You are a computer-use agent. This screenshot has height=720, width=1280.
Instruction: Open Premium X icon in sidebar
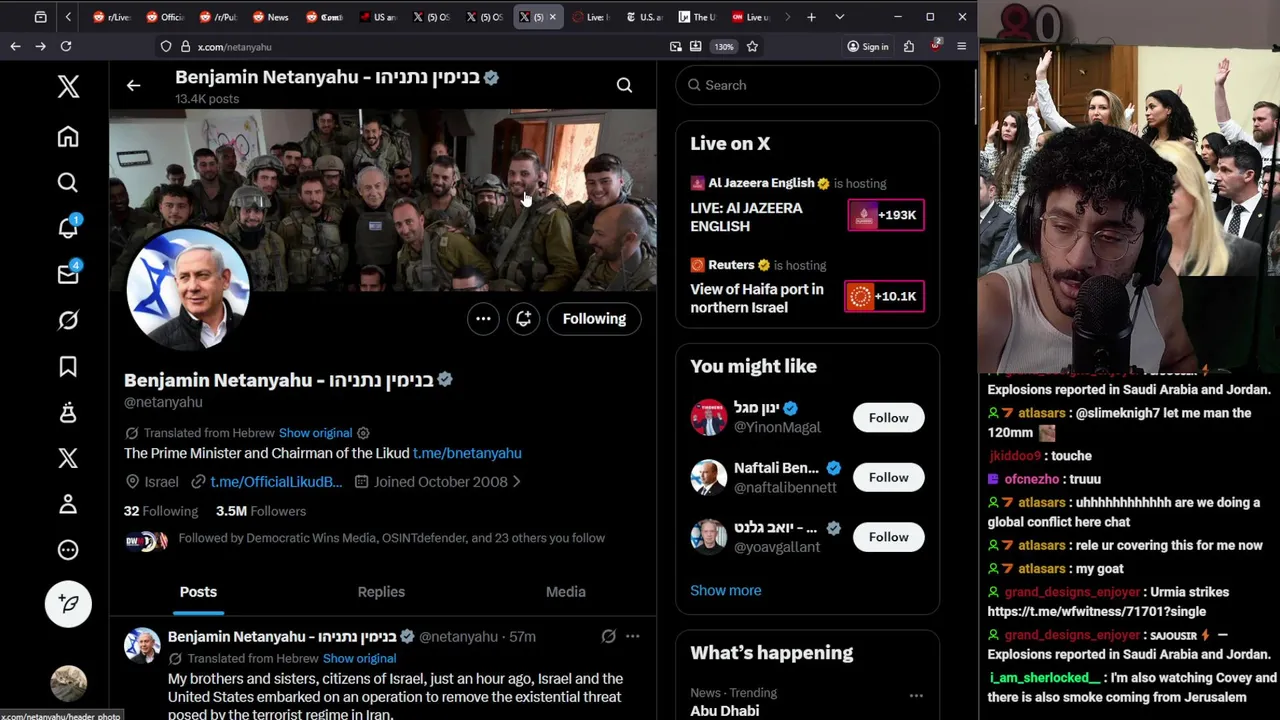pyautogui.click(x=68, y=458)
